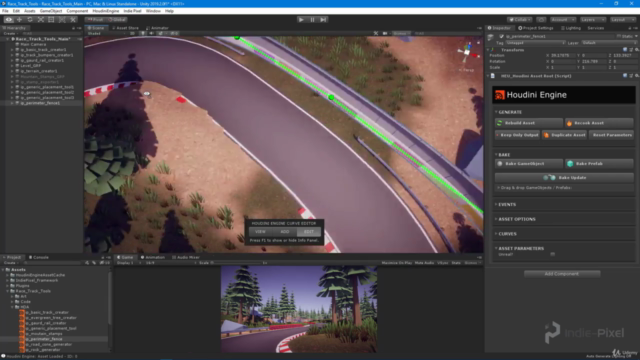640x360 pixels.
Task: Open the Shaded draw mode dropdown
Action: point(106,33)
